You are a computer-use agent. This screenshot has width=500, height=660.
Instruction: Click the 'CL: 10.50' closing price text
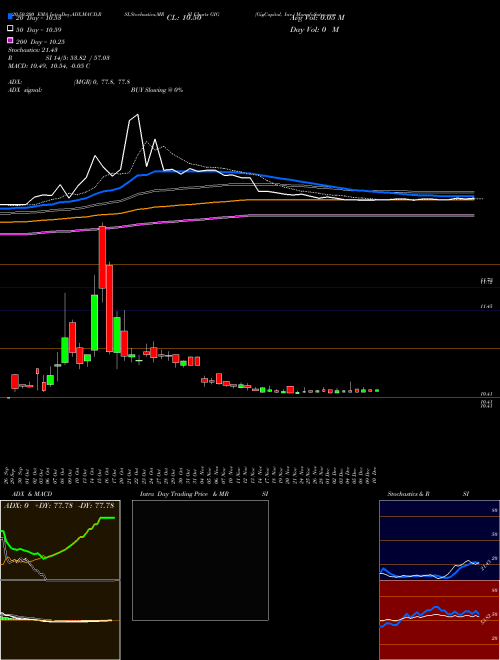tap(184, 18)
